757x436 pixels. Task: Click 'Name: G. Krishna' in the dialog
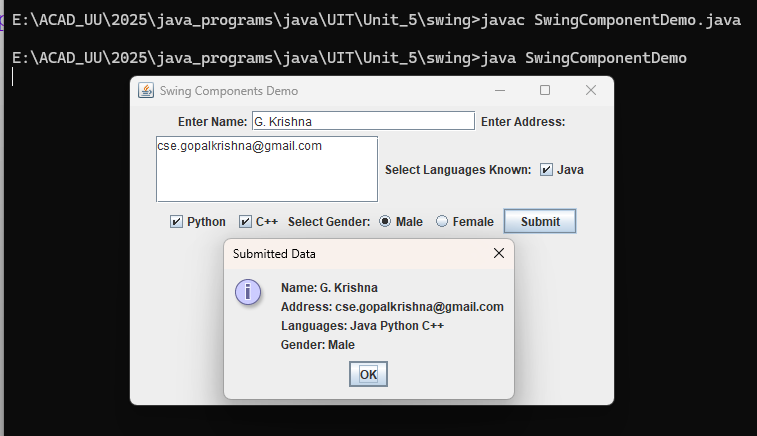[329, 288]
